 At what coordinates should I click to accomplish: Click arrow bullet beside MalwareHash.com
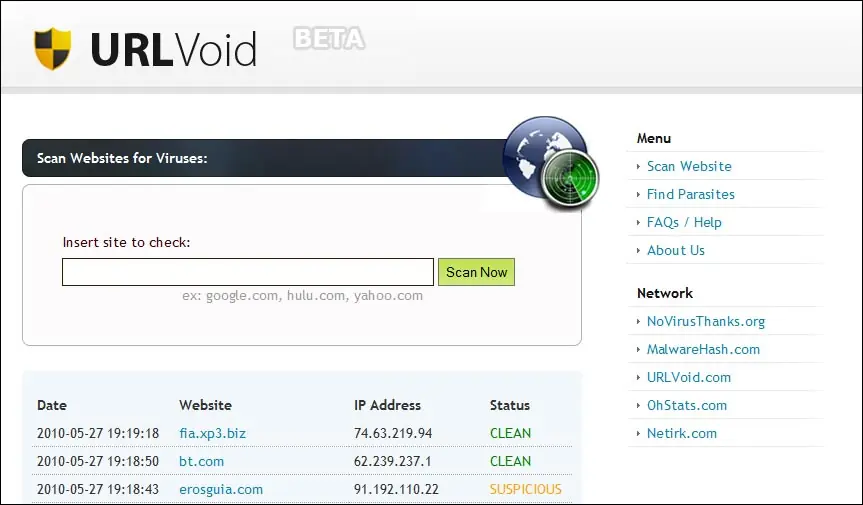(638, 349)
